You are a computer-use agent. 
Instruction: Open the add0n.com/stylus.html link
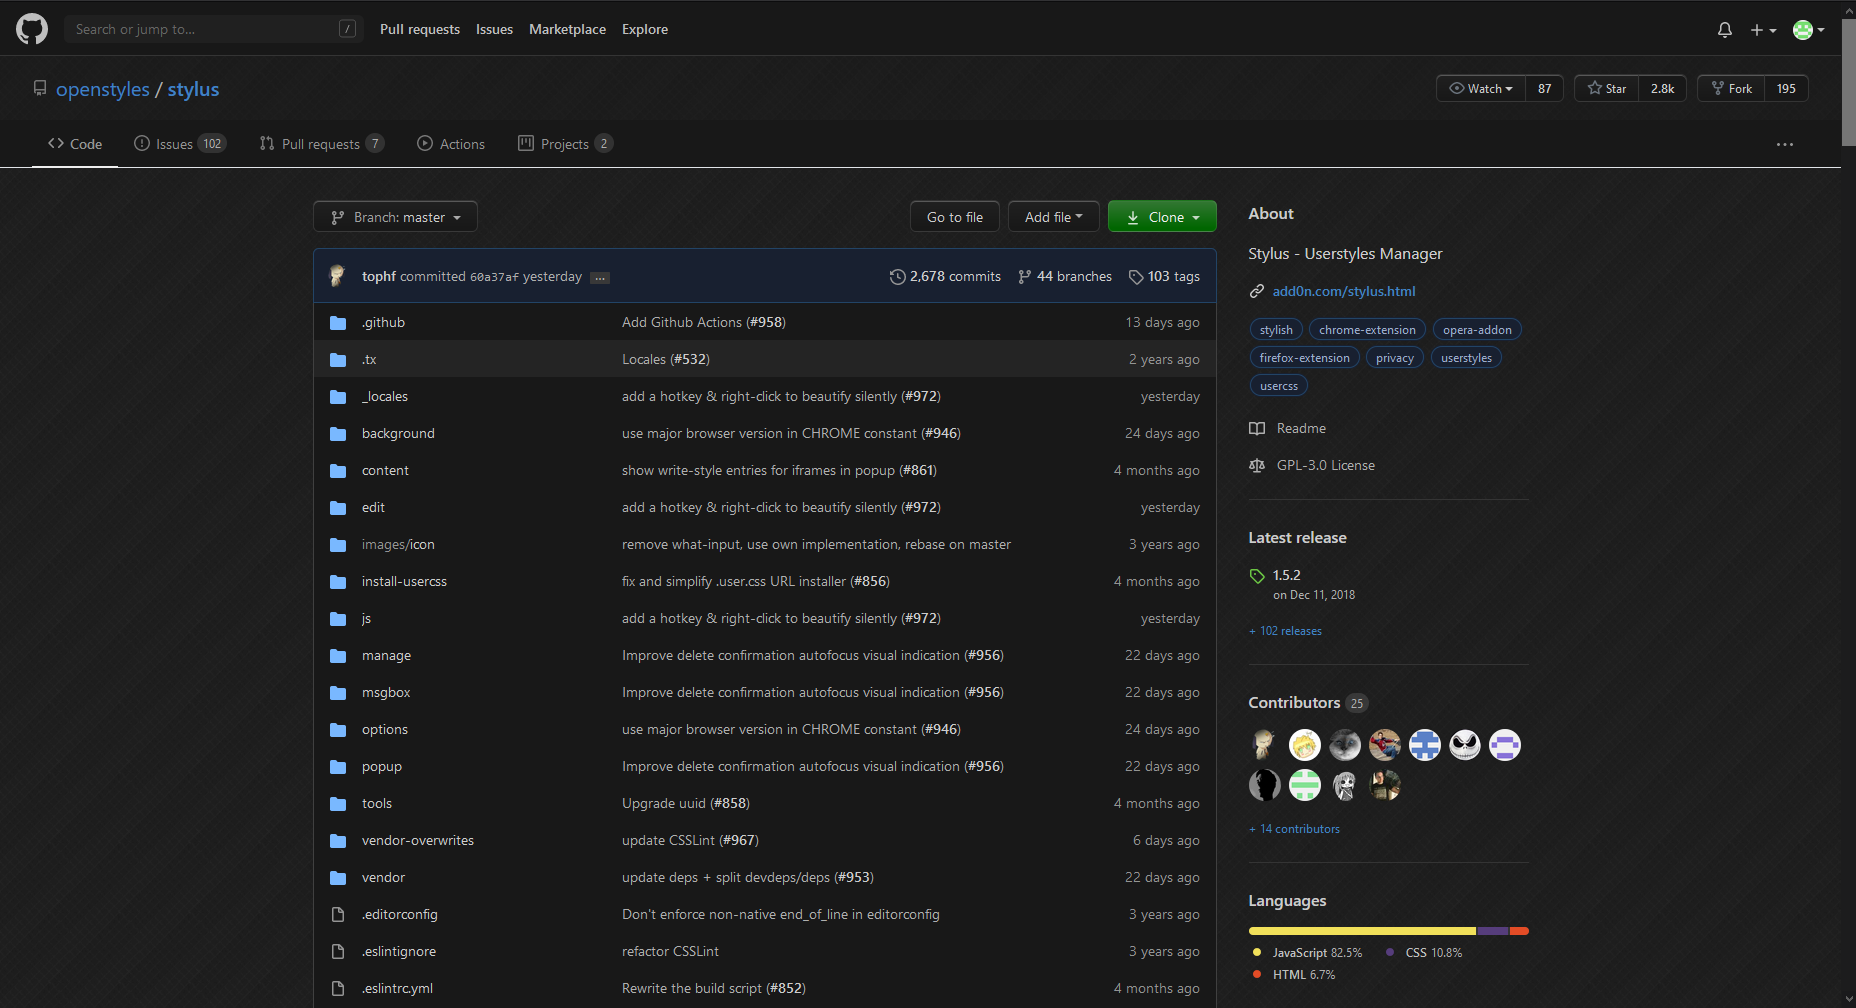tap(1344, 291)
